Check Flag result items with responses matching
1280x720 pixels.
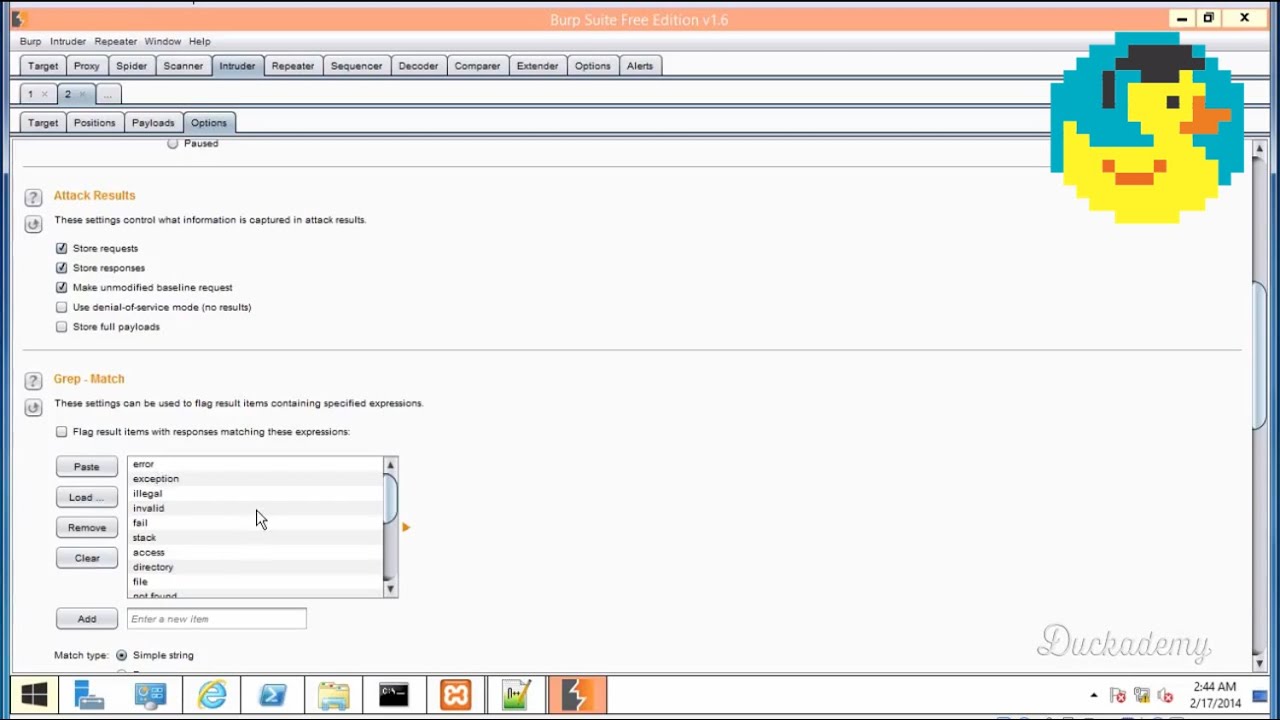click(62, 432)
